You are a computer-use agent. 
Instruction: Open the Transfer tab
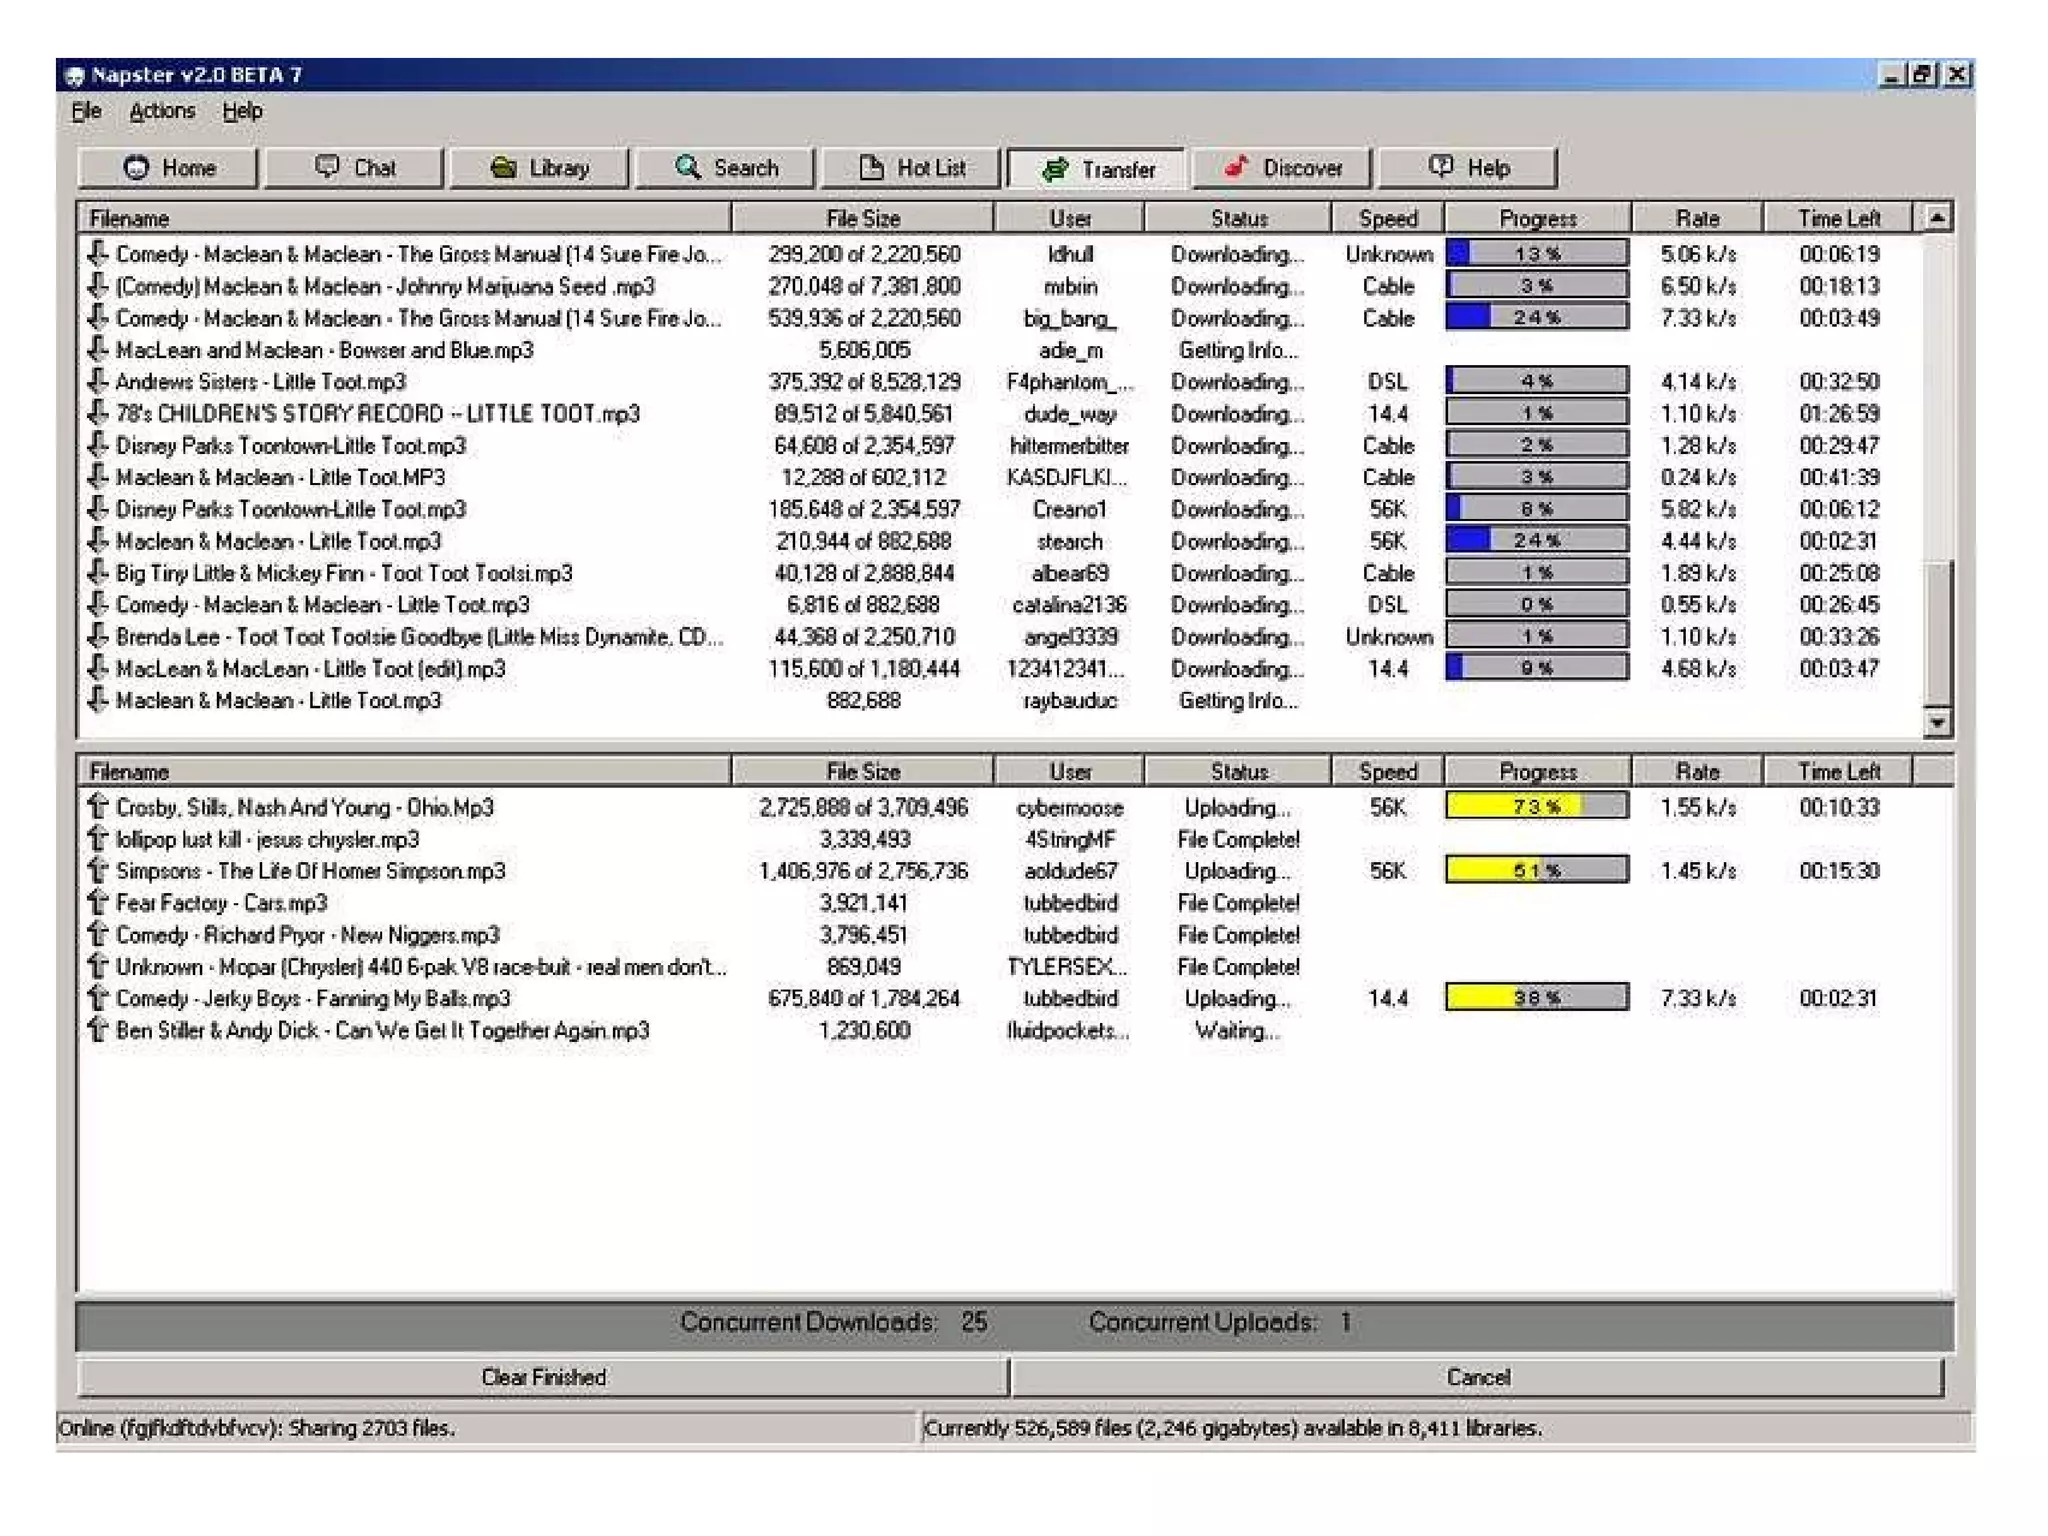click(1098, 169)
